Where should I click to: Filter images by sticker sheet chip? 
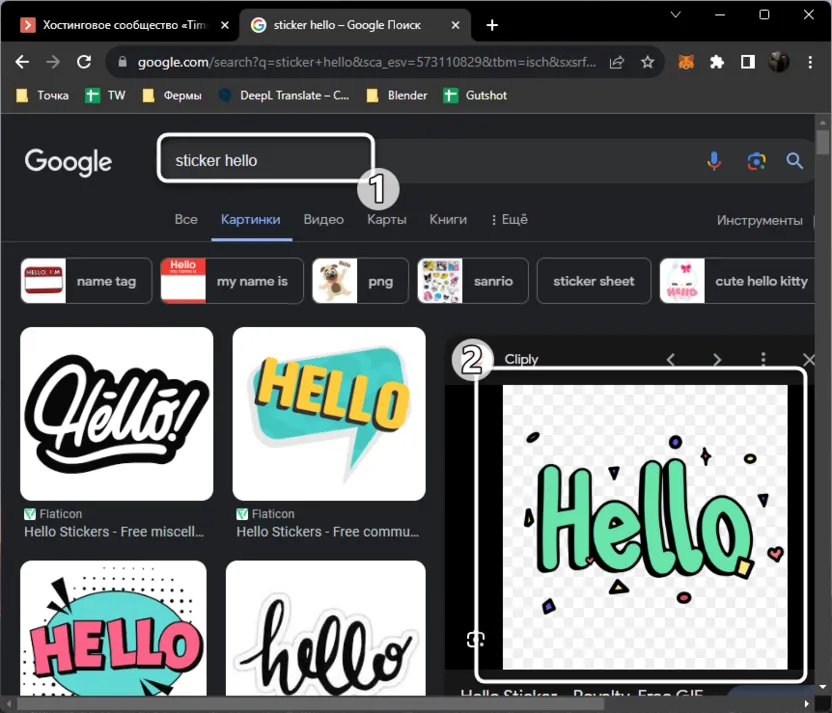click(594, 281)
